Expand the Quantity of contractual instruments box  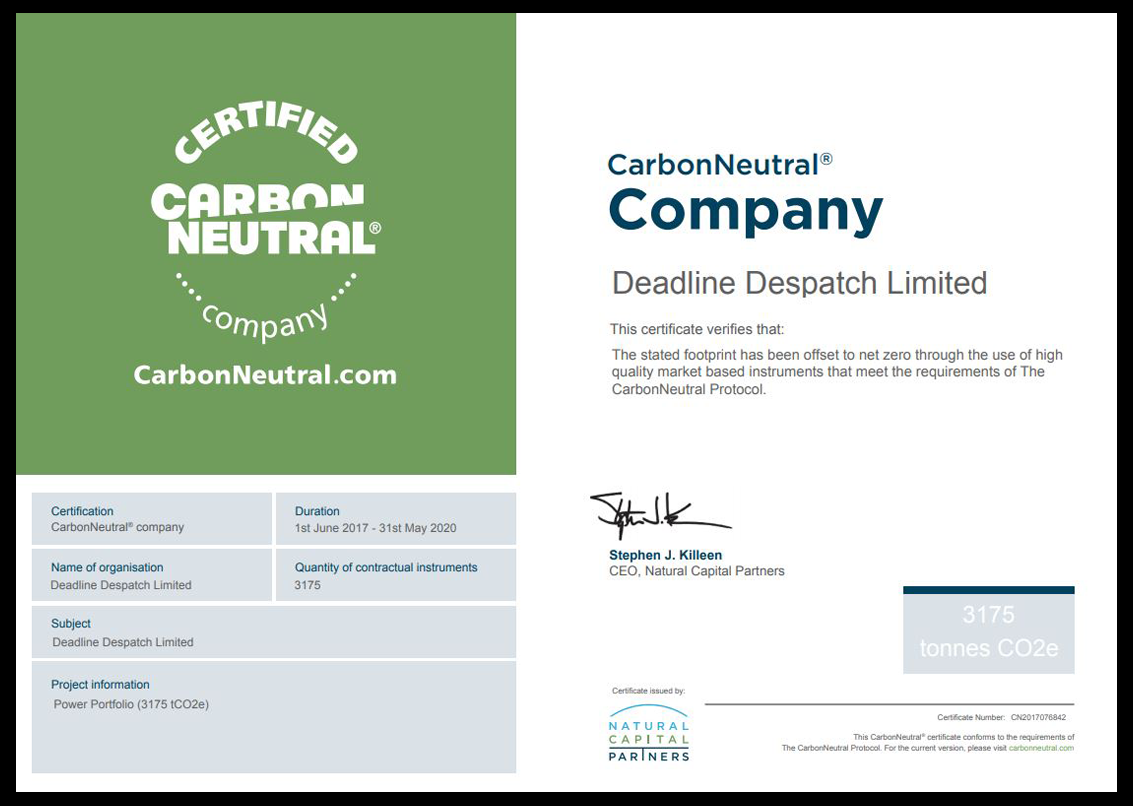coord(395,574)
